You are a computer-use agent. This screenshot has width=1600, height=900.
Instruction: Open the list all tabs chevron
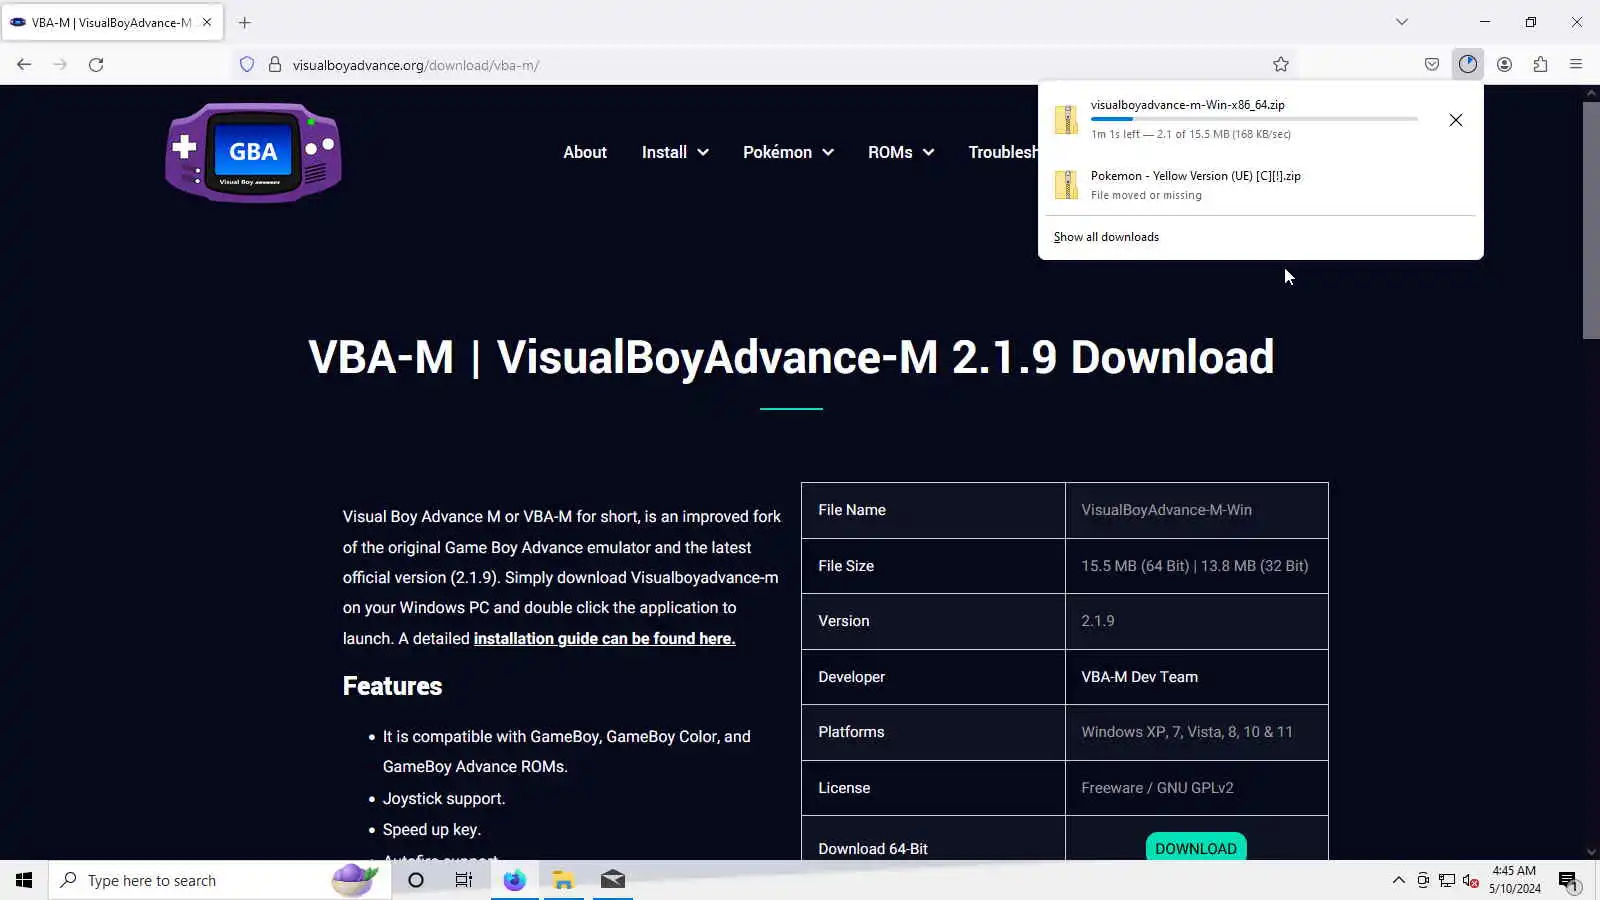pyautogui.click(x=1402, y=22)
